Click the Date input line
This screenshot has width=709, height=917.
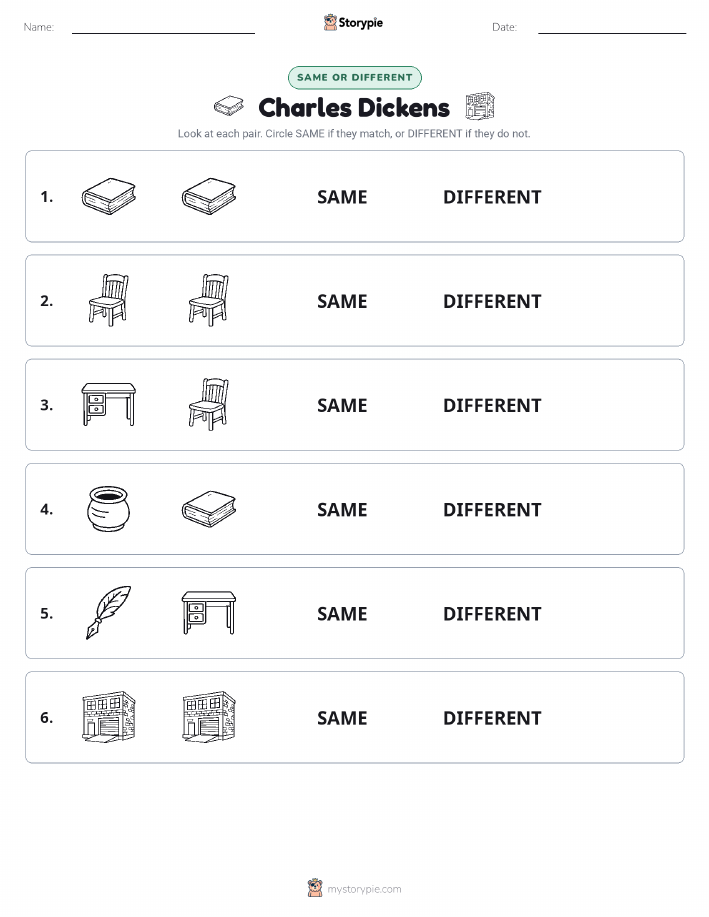[612, 28]
